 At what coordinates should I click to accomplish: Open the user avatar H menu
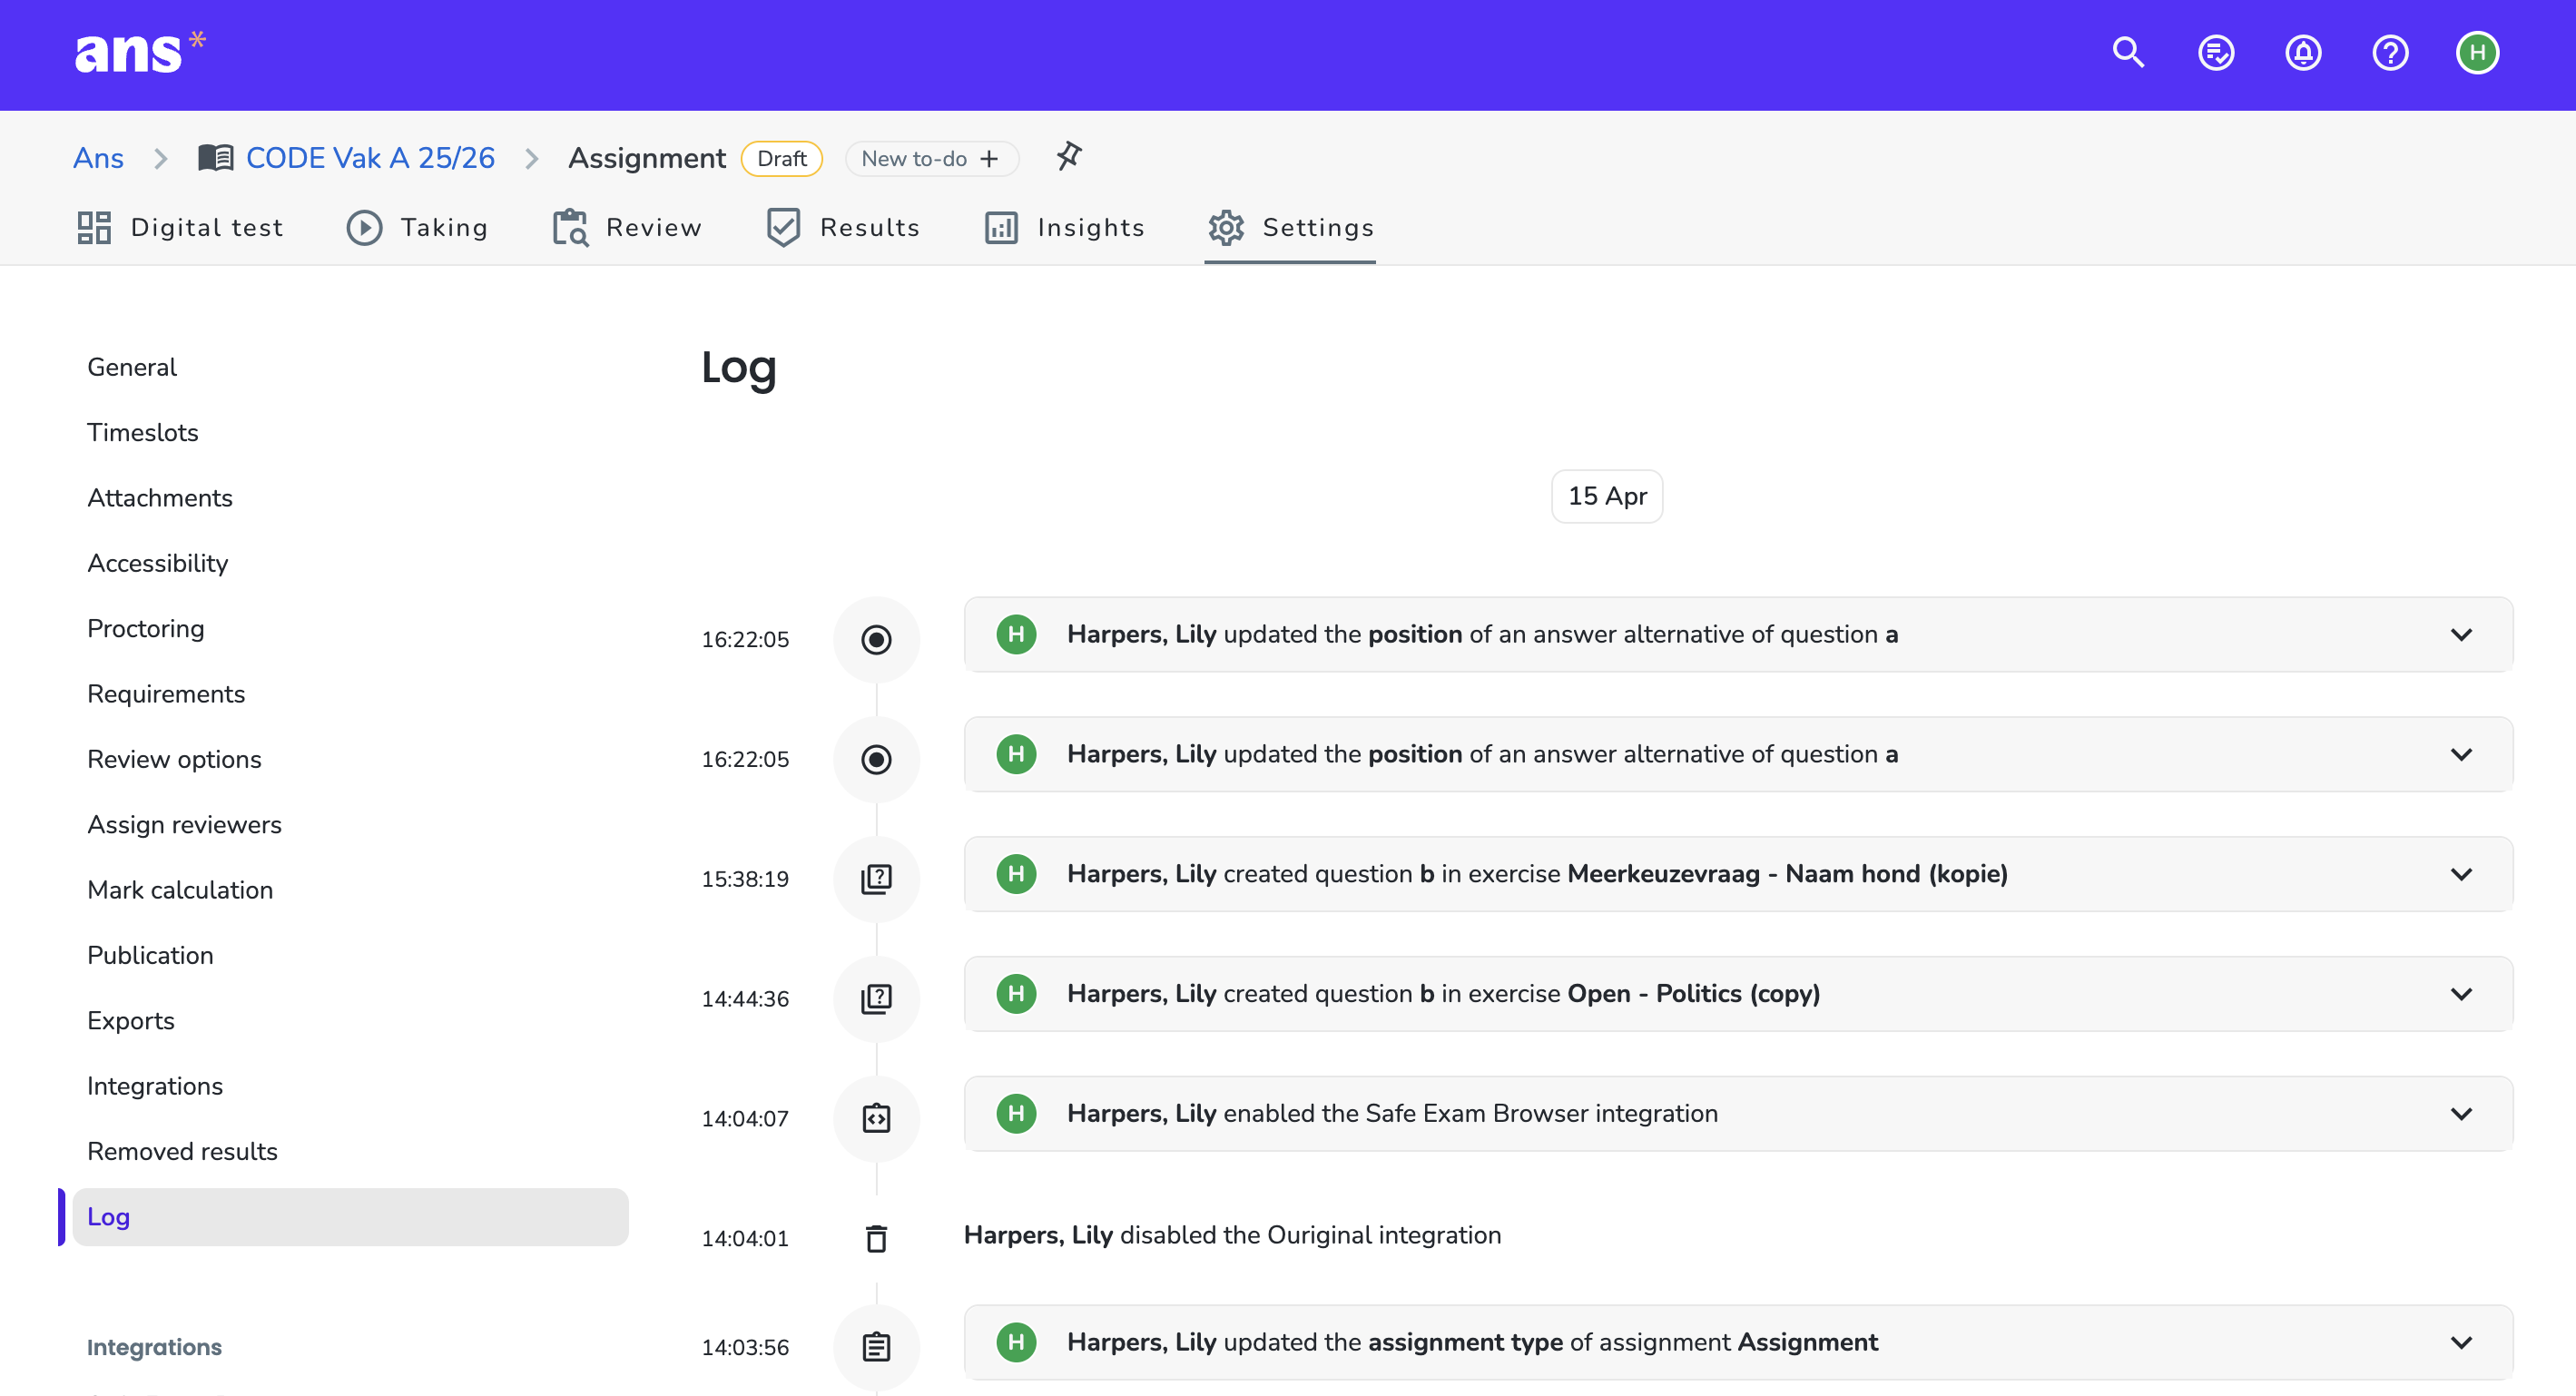pos(2477,53)
